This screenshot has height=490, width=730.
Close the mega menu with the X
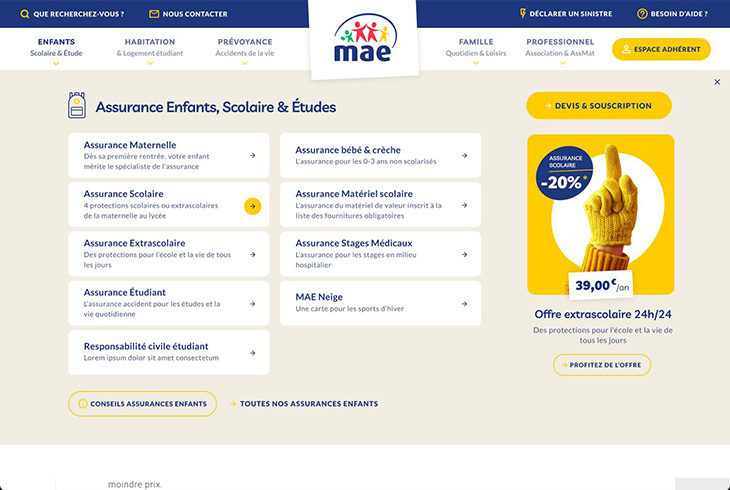717,82
